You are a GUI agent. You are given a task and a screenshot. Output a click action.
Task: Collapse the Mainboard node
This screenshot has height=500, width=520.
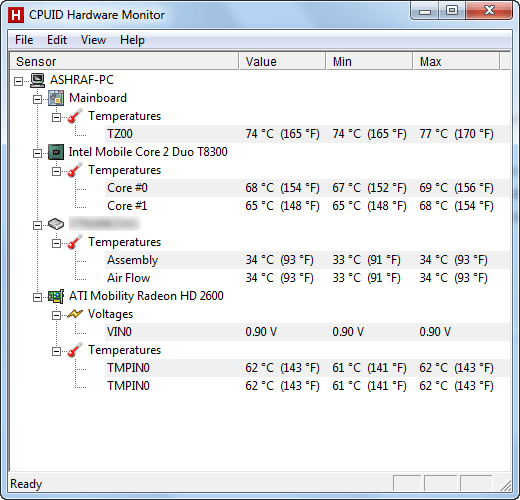38,99
